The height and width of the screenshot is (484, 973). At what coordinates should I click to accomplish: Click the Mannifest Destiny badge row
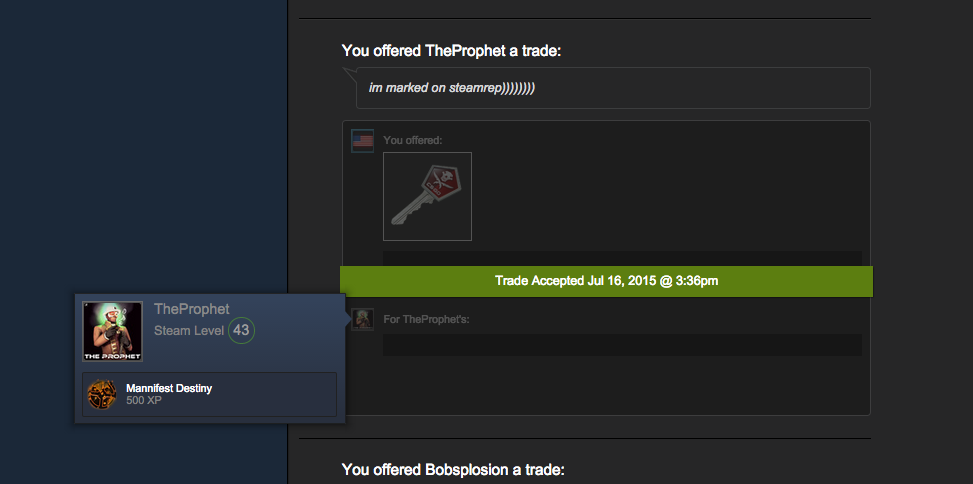point(210,394)
